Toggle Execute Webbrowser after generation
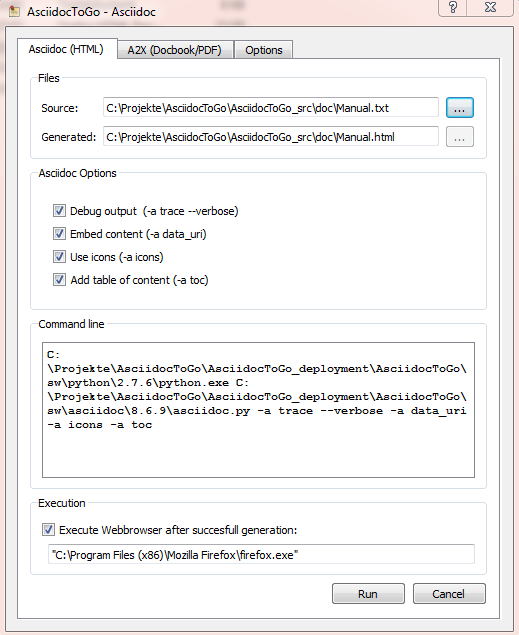 [x=48, y=530]
